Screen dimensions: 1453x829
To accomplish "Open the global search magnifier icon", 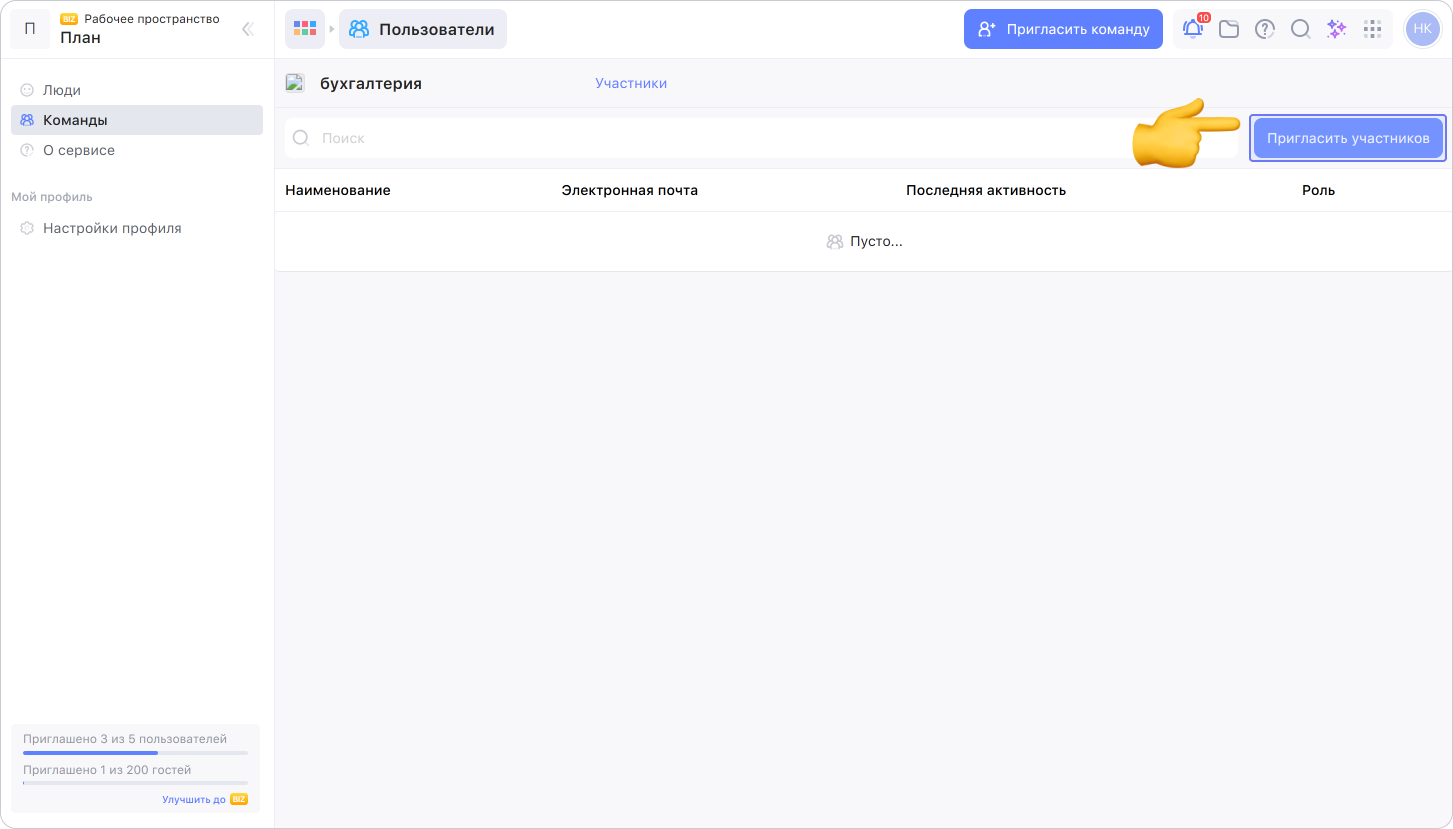I will click(1300, 29).
